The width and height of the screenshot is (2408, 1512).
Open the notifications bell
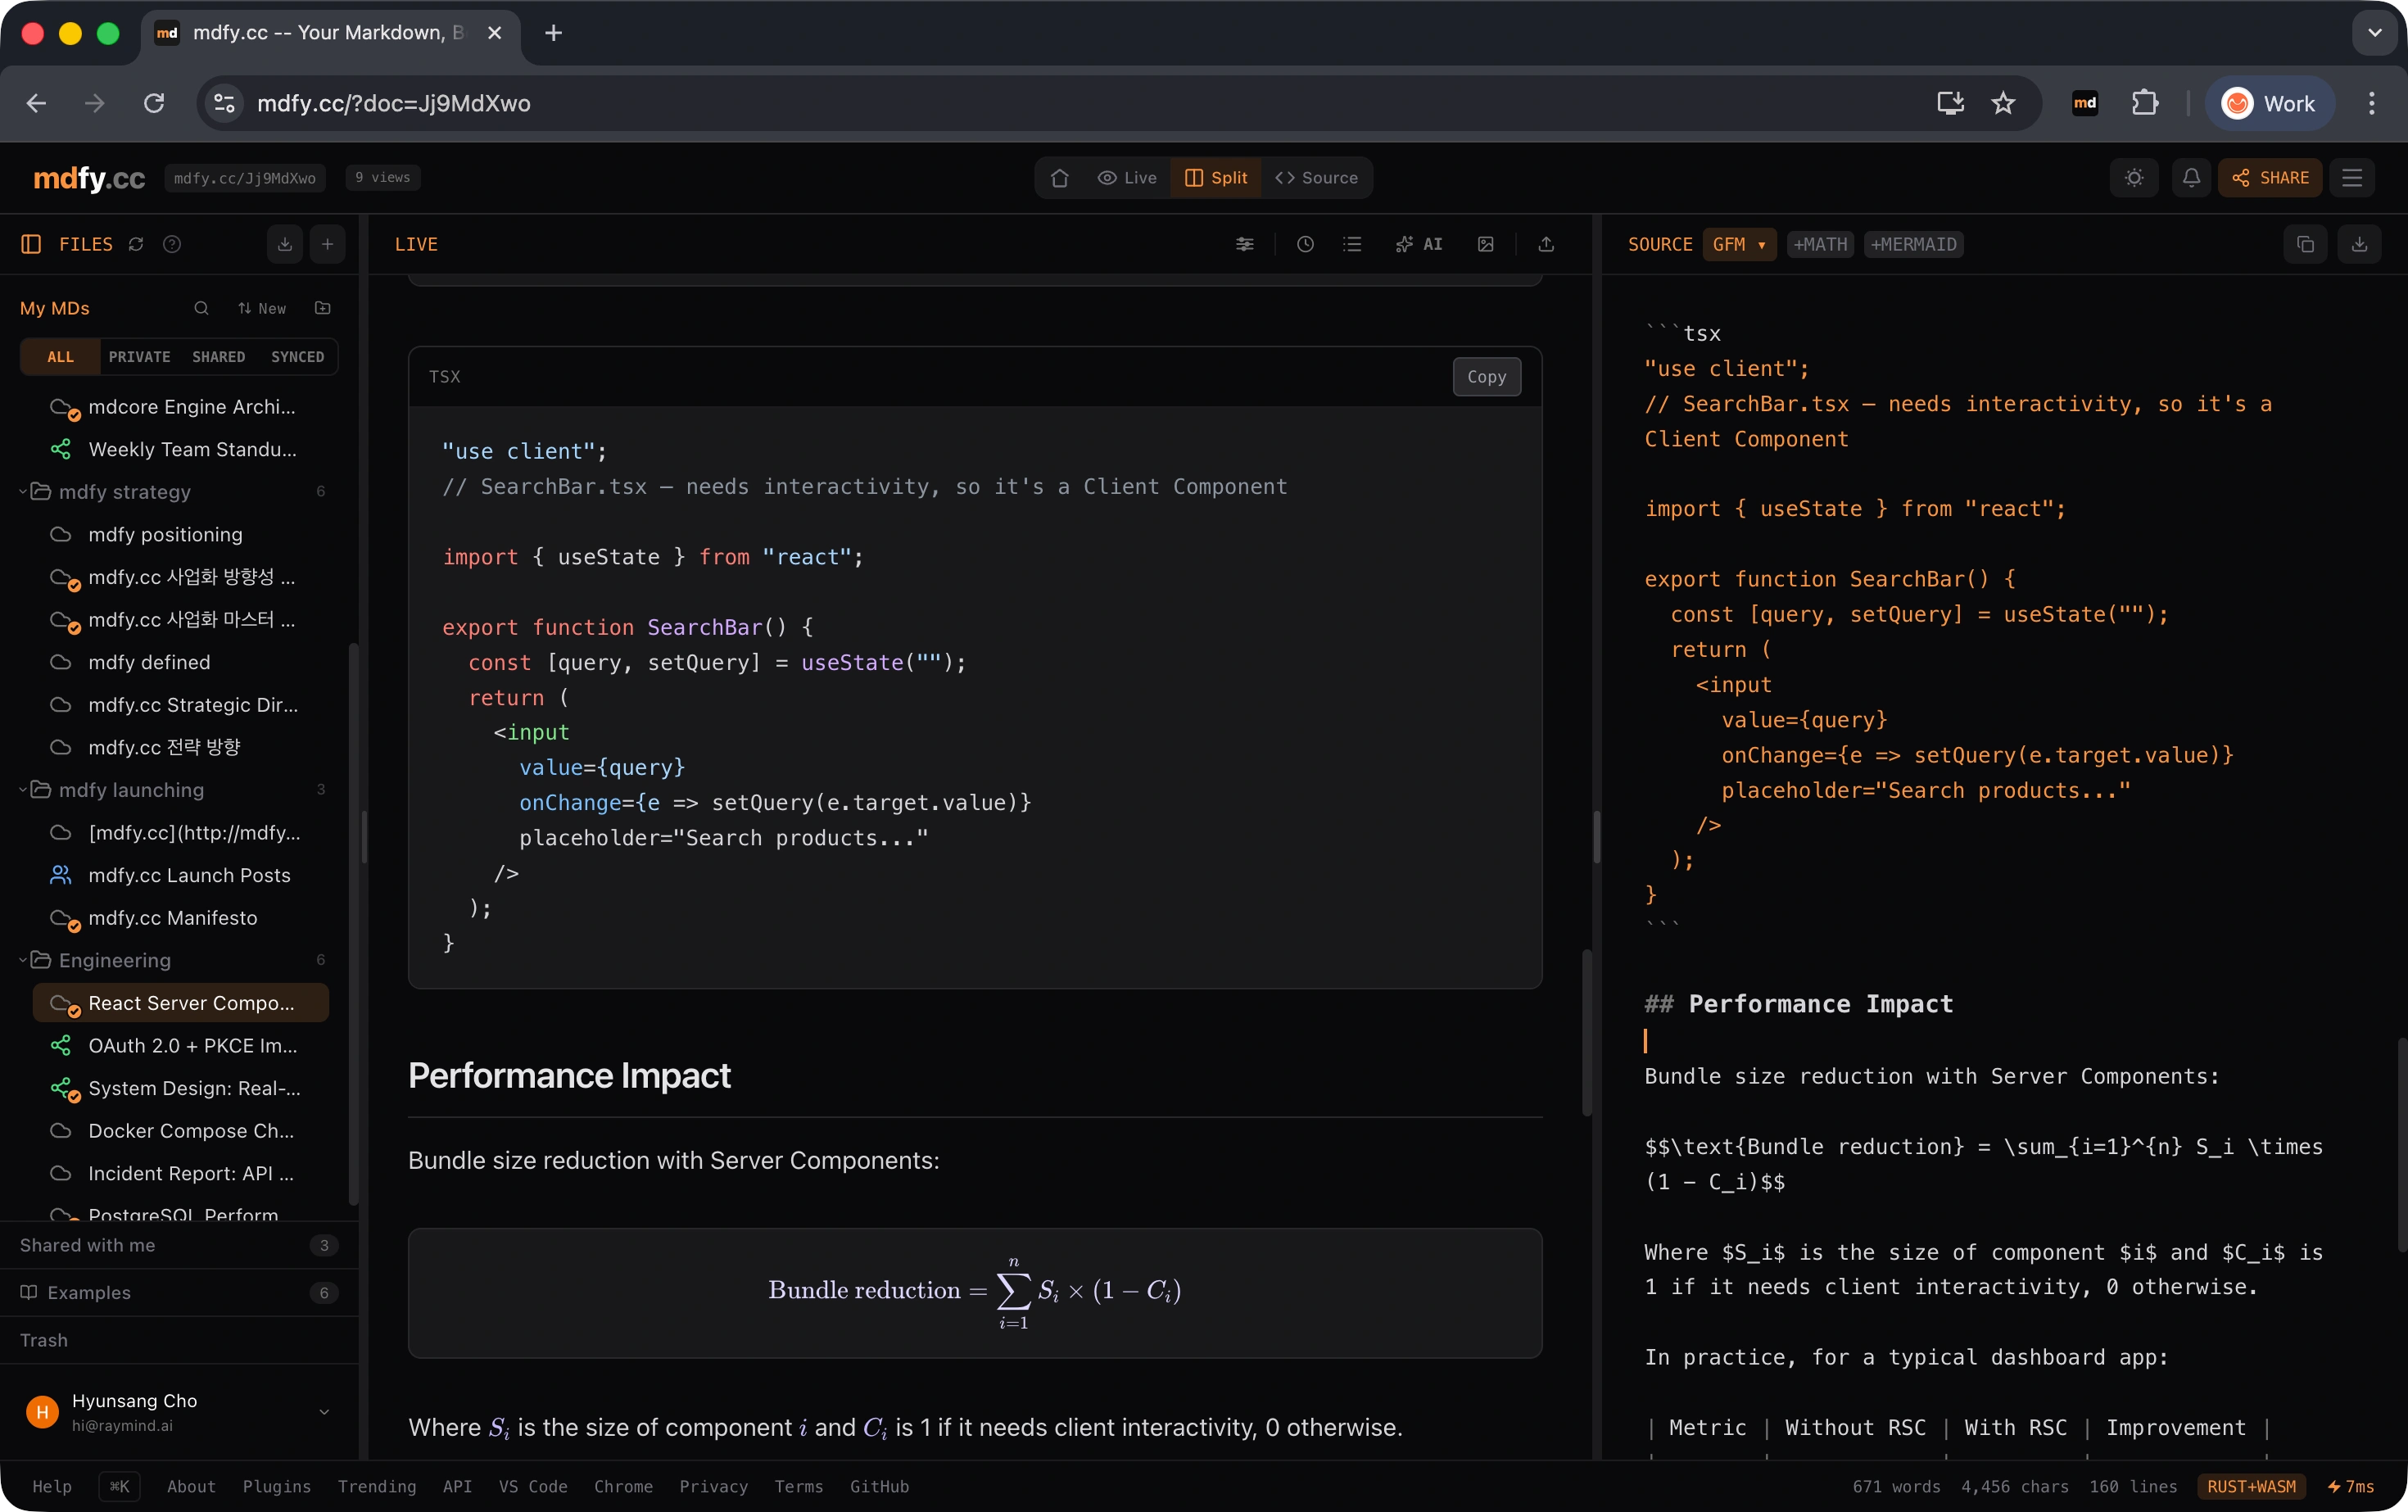[x=2190, y=178]
